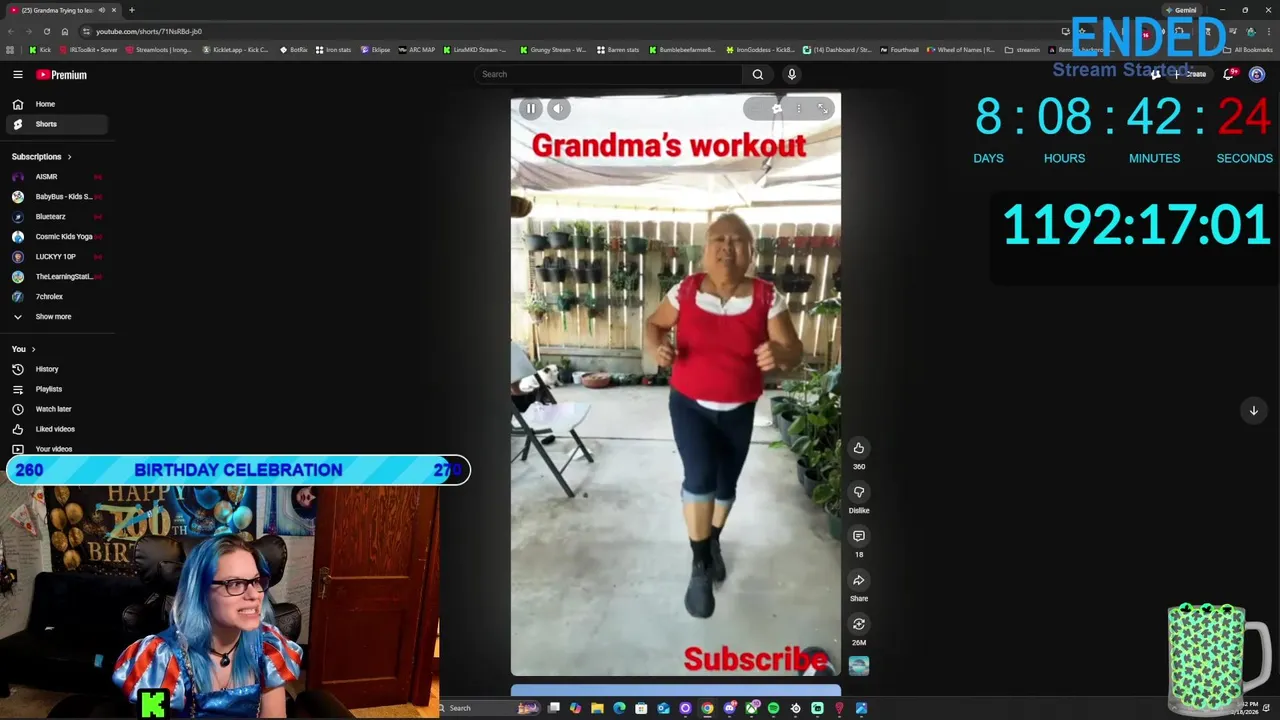Expand the You section
The width and height of the screenshot is (1280, 720).
24,349
